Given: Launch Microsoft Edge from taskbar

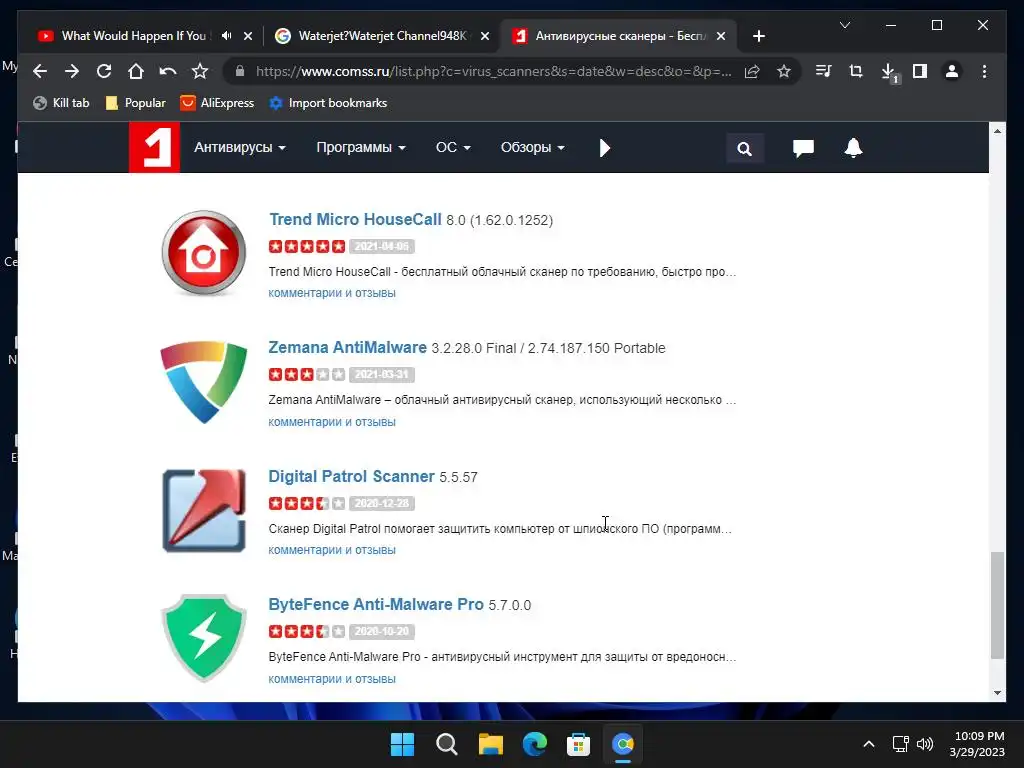Looking at the screenshot, I should click(534, 744).
